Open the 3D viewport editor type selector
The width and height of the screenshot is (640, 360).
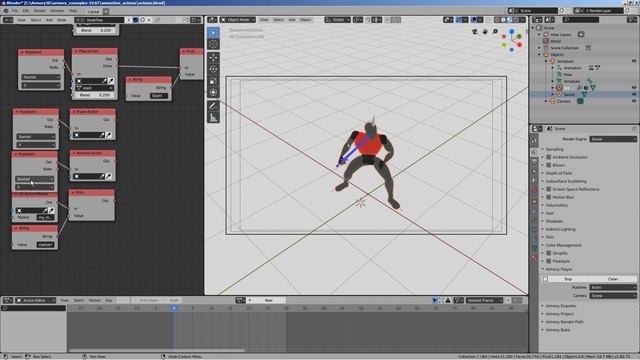pos(212,20)
